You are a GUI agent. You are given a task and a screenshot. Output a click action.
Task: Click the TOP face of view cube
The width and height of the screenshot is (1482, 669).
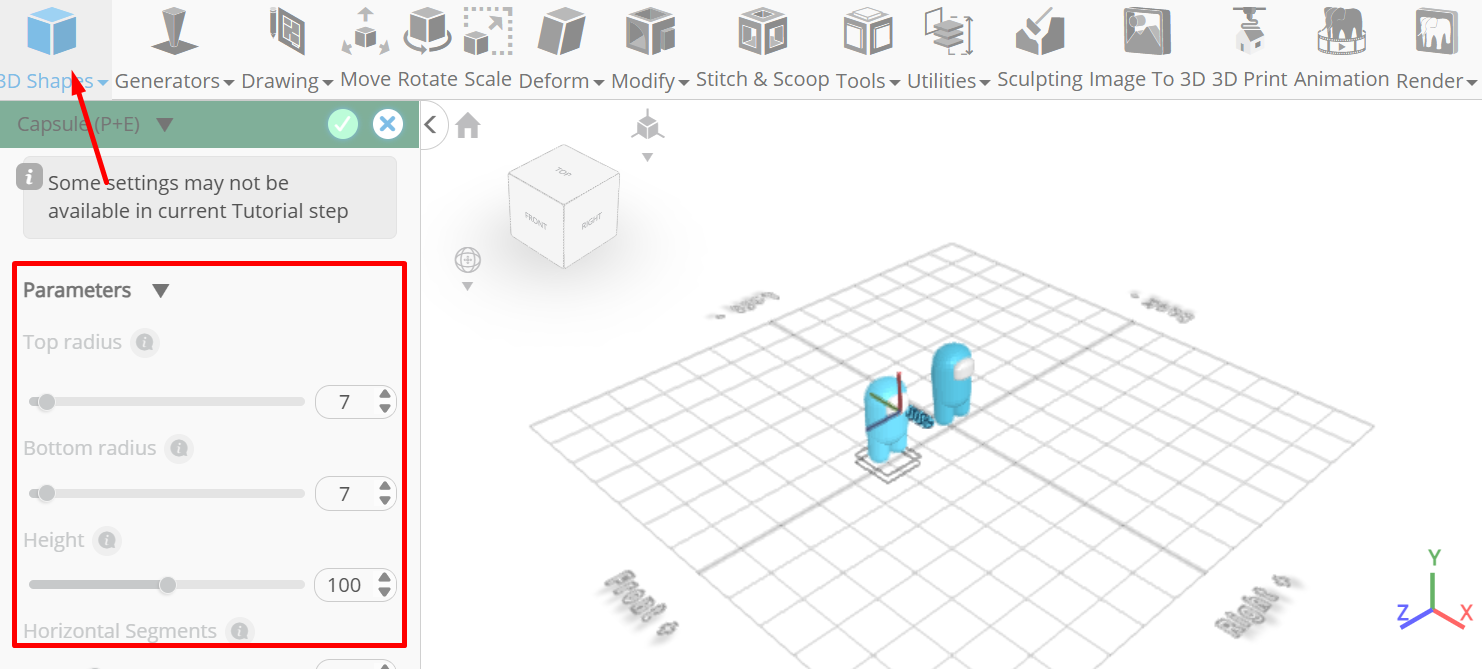pyautogui.click(x=564, y=171)
